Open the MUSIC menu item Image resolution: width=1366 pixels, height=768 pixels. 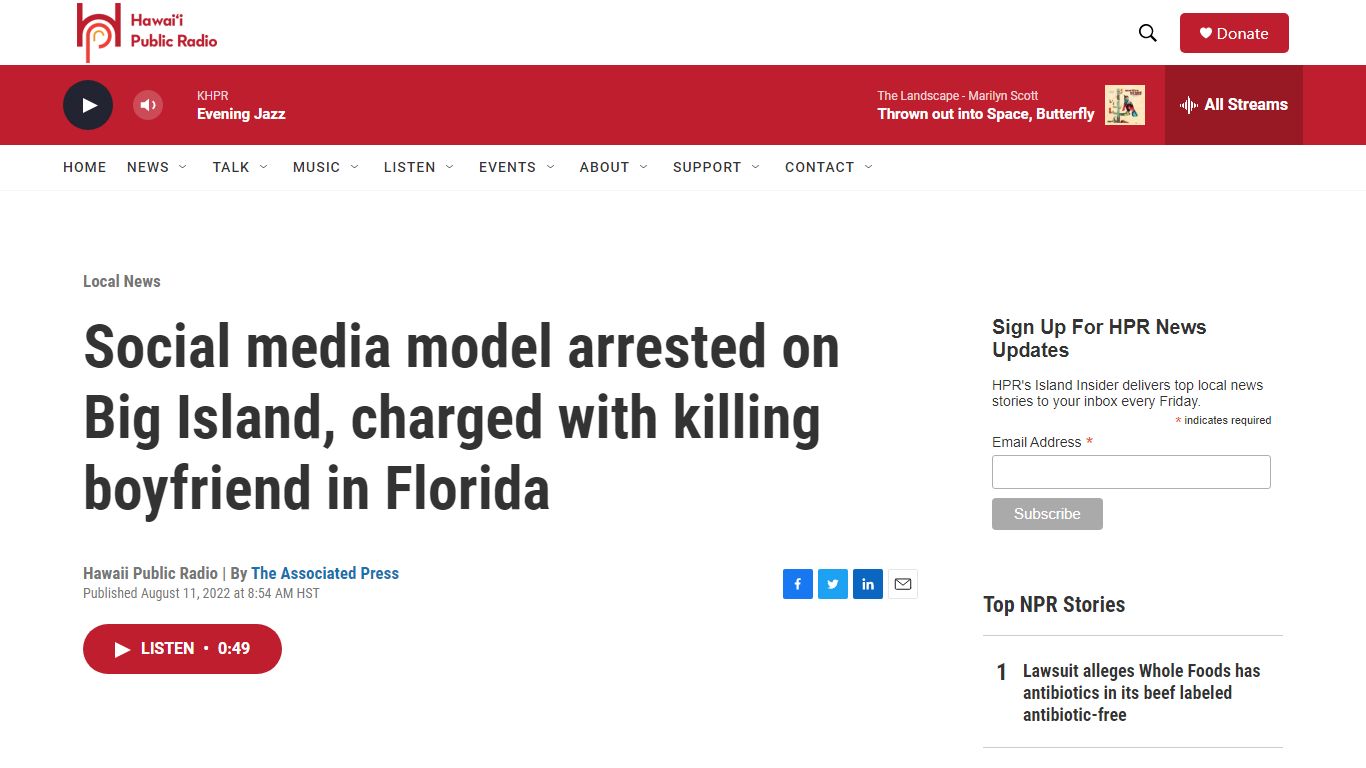point(317,167)
